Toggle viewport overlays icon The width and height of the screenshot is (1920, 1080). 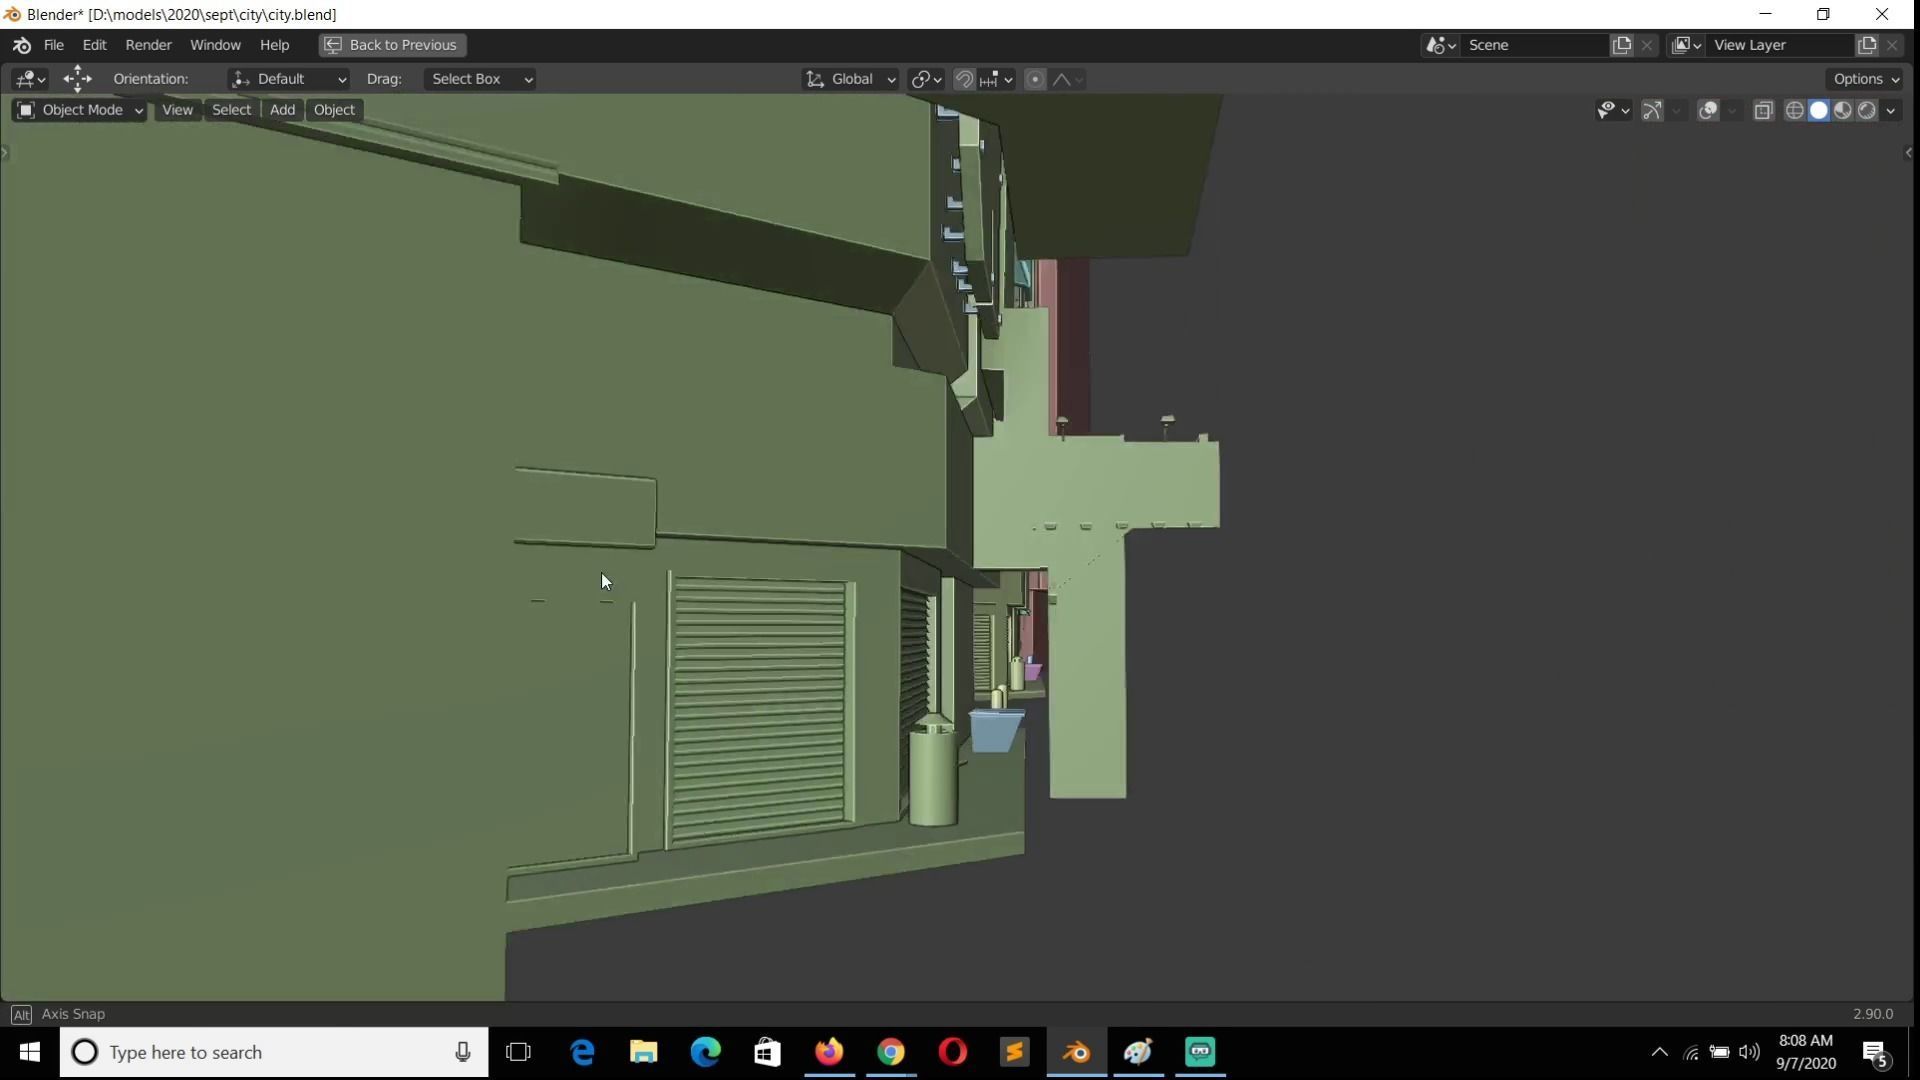(x=1708, y=110)
